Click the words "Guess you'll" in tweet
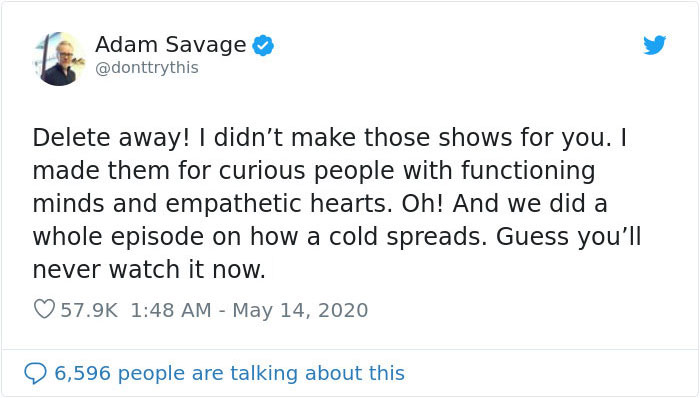 point(569,237)
